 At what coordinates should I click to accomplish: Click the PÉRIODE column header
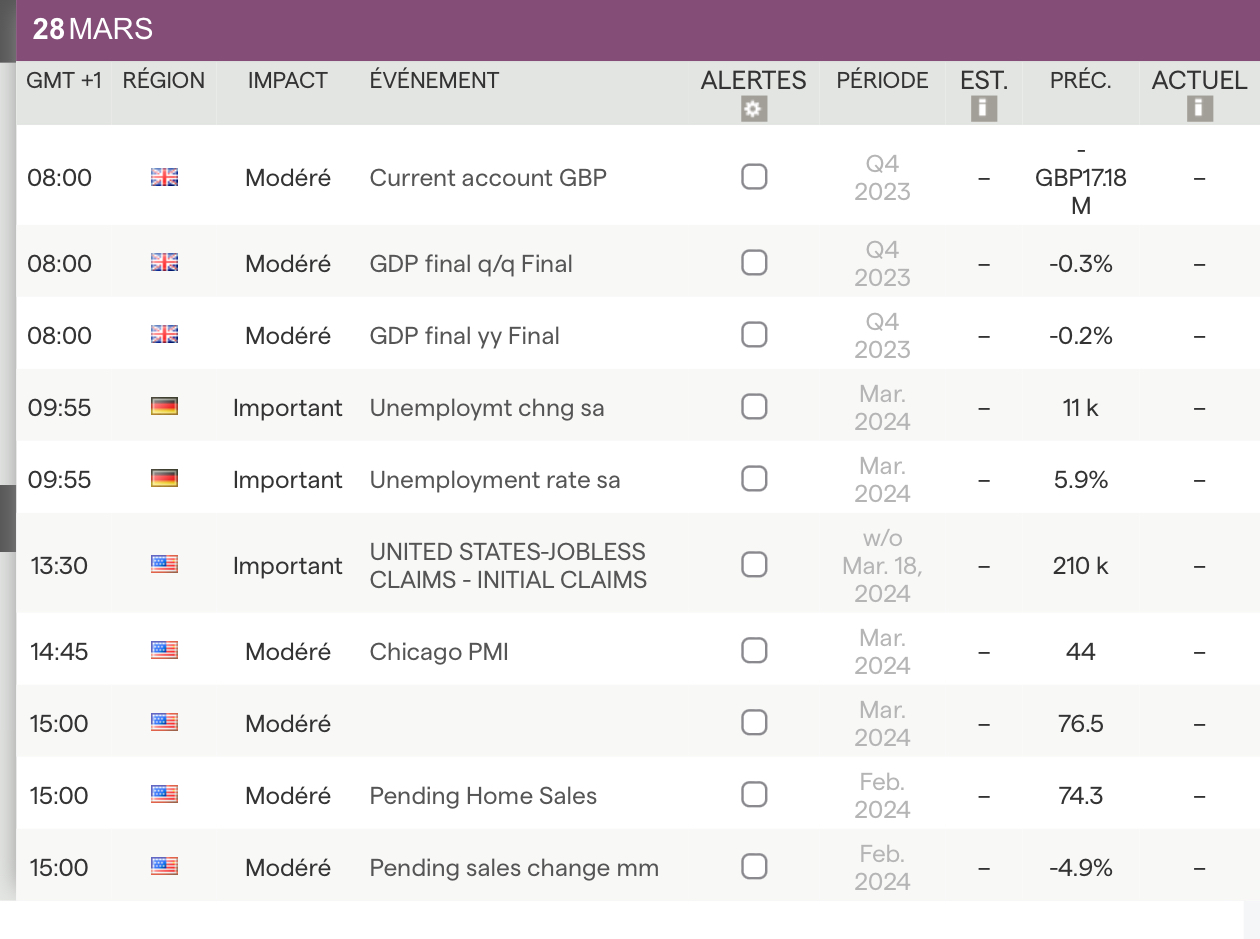pyautogui.click(x=882, y=81)
